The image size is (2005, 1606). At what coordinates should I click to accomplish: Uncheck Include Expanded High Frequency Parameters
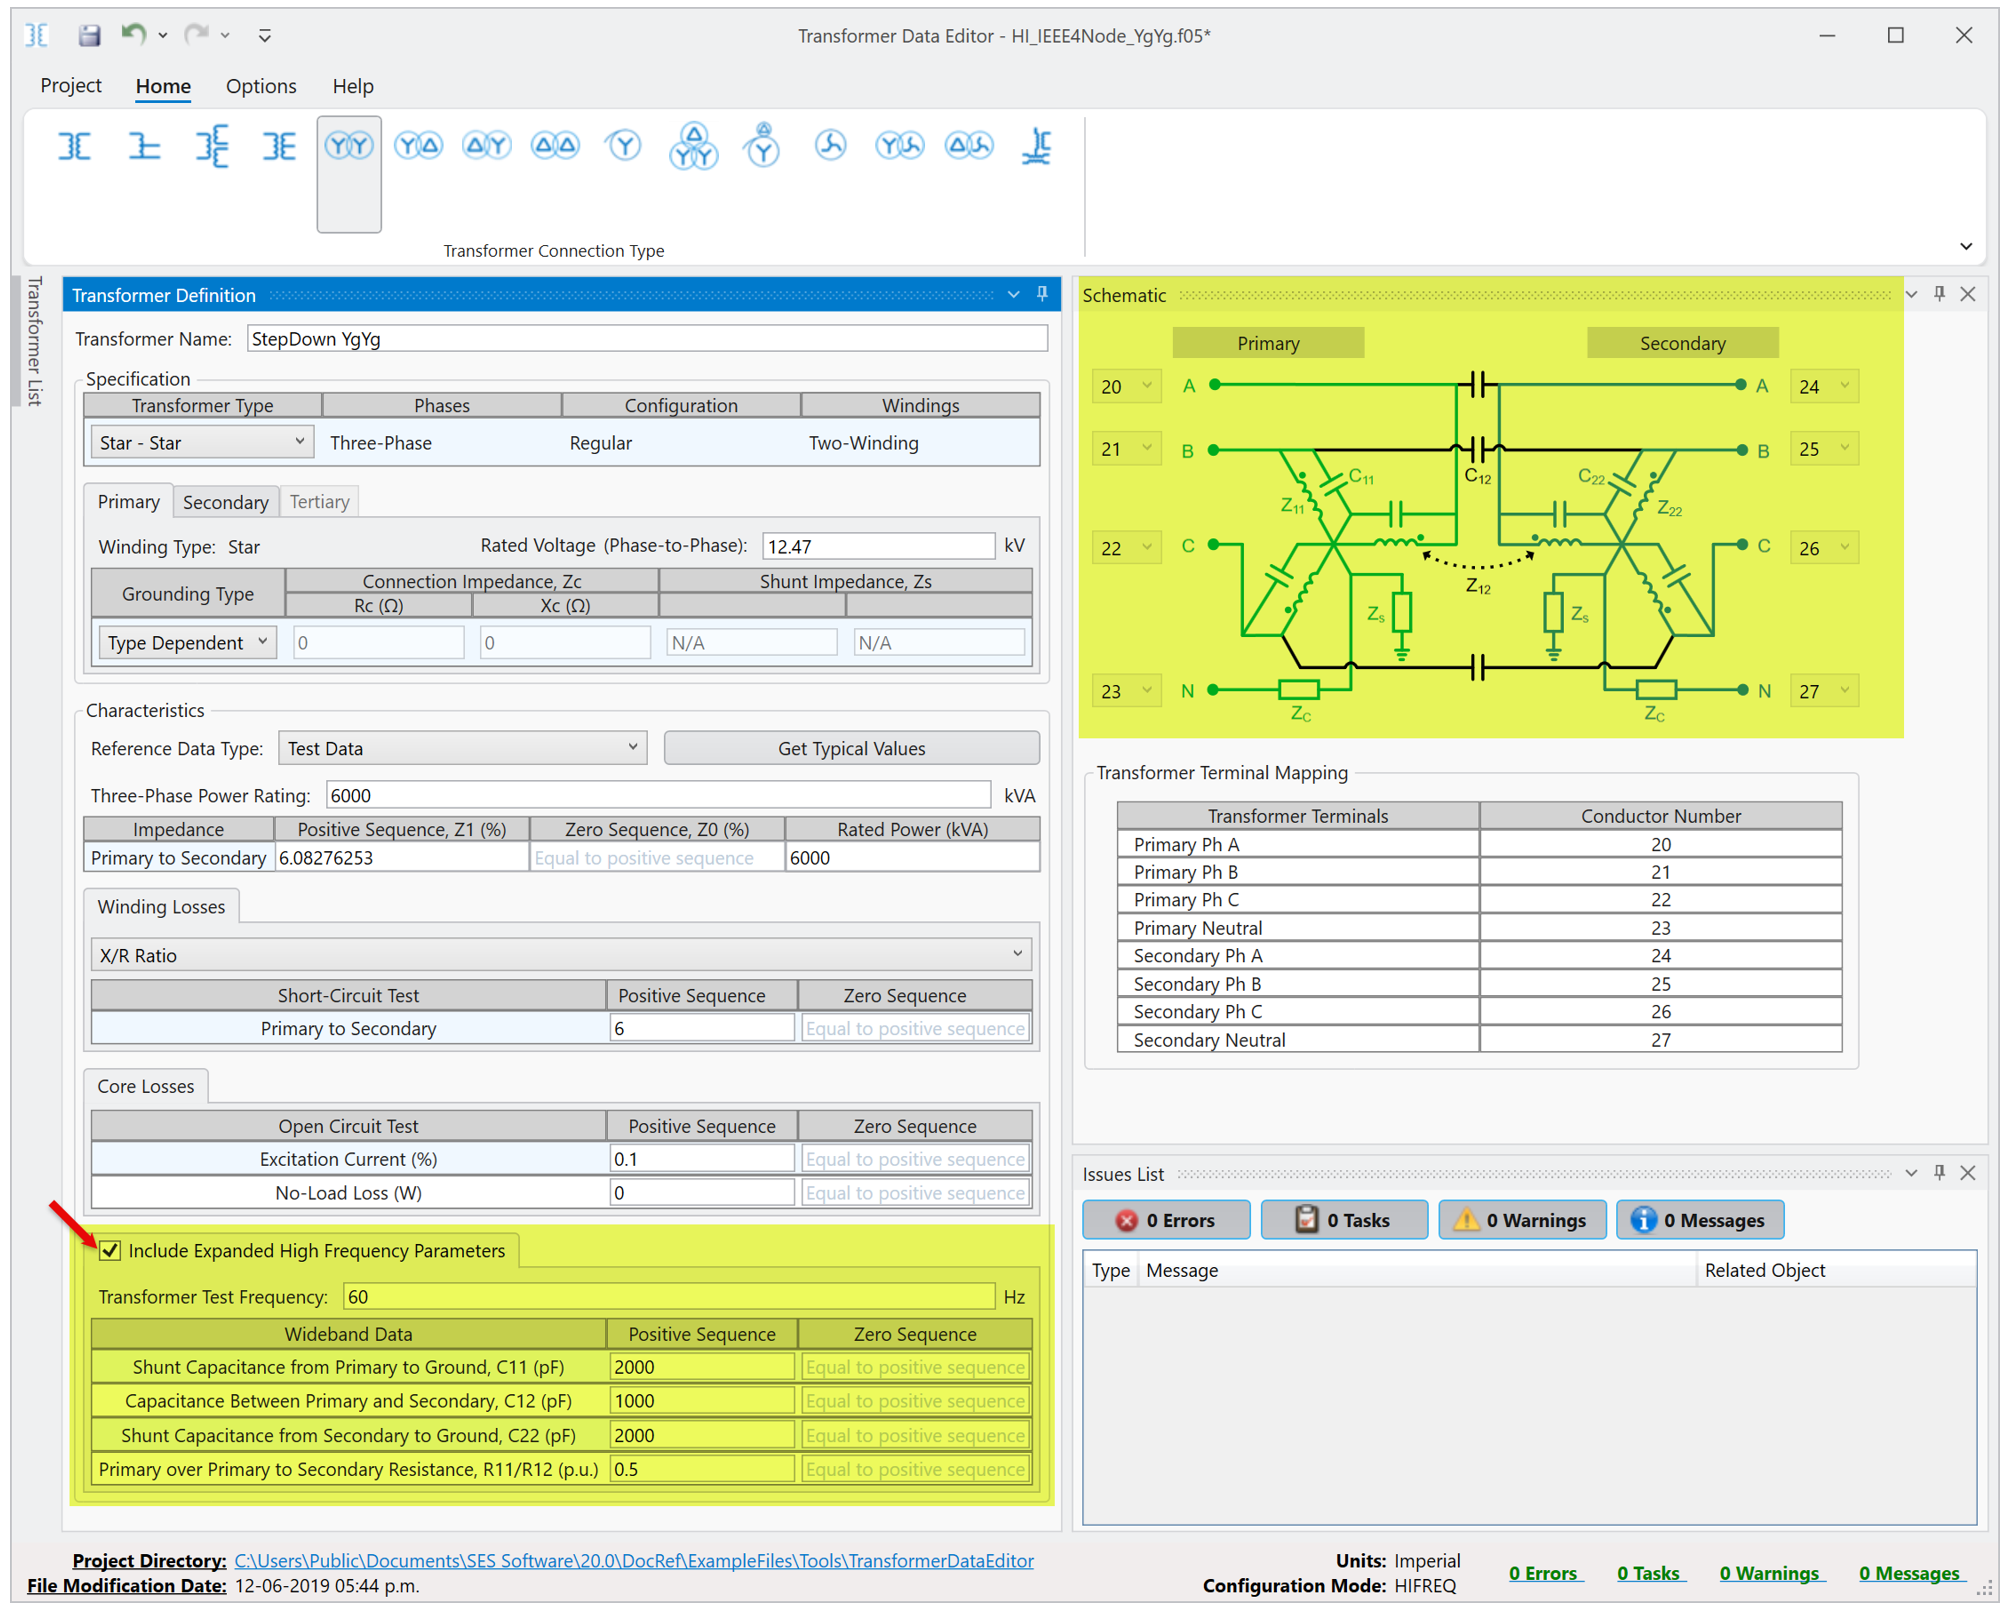[110, 1250]
